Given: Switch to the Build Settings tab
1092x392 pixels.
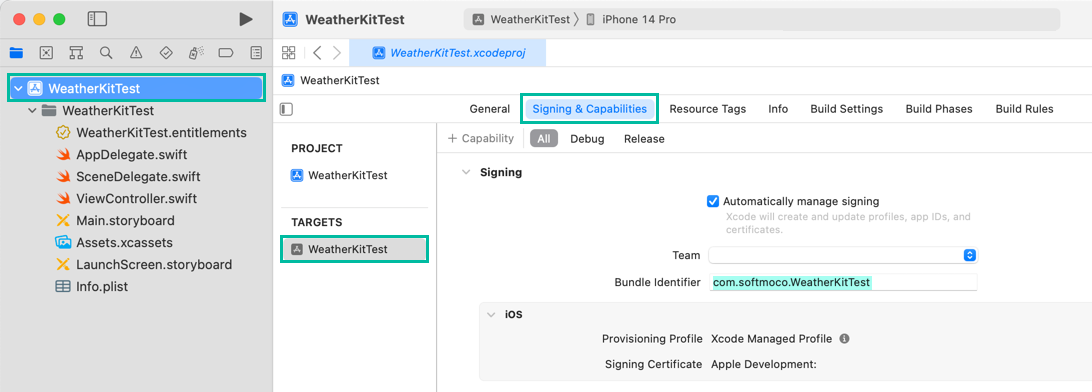Looking at the screenshot, I should (846, 109).
